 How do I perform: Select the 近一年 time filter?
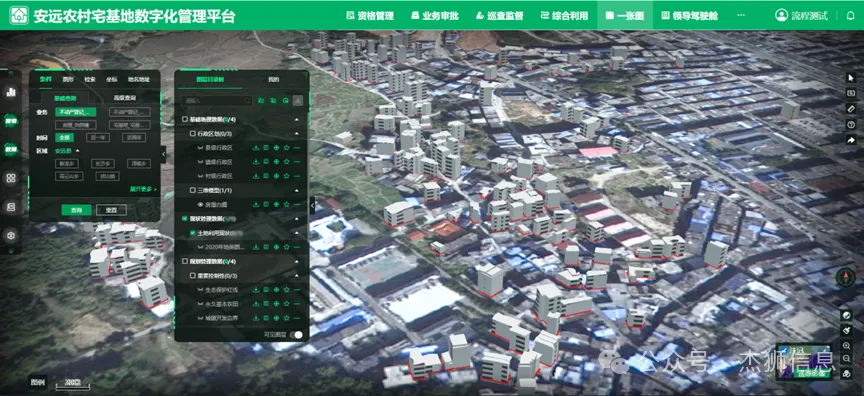point(98,137)
